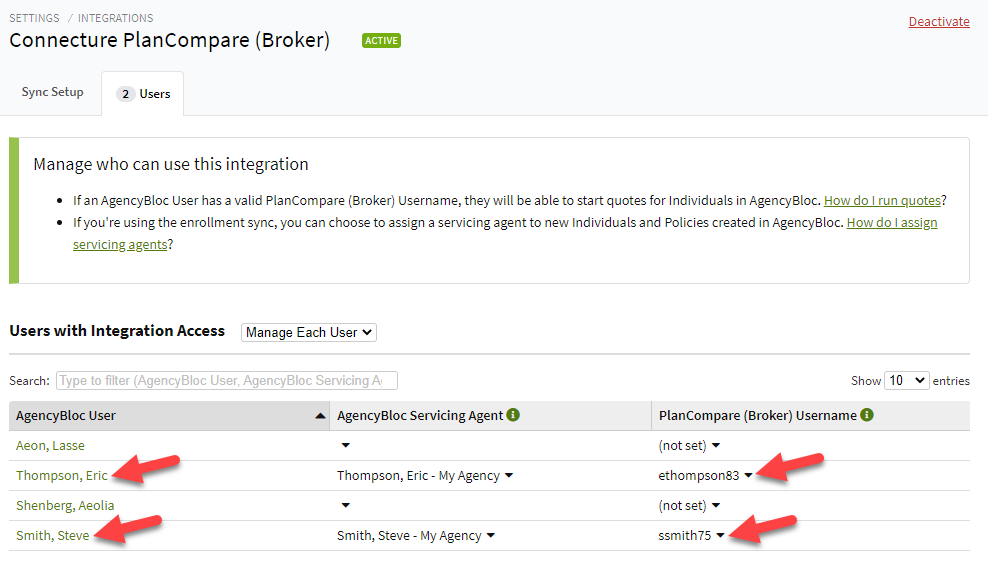
Task: Click the Users tab count badge 2
Action: (x=125, y=94)
